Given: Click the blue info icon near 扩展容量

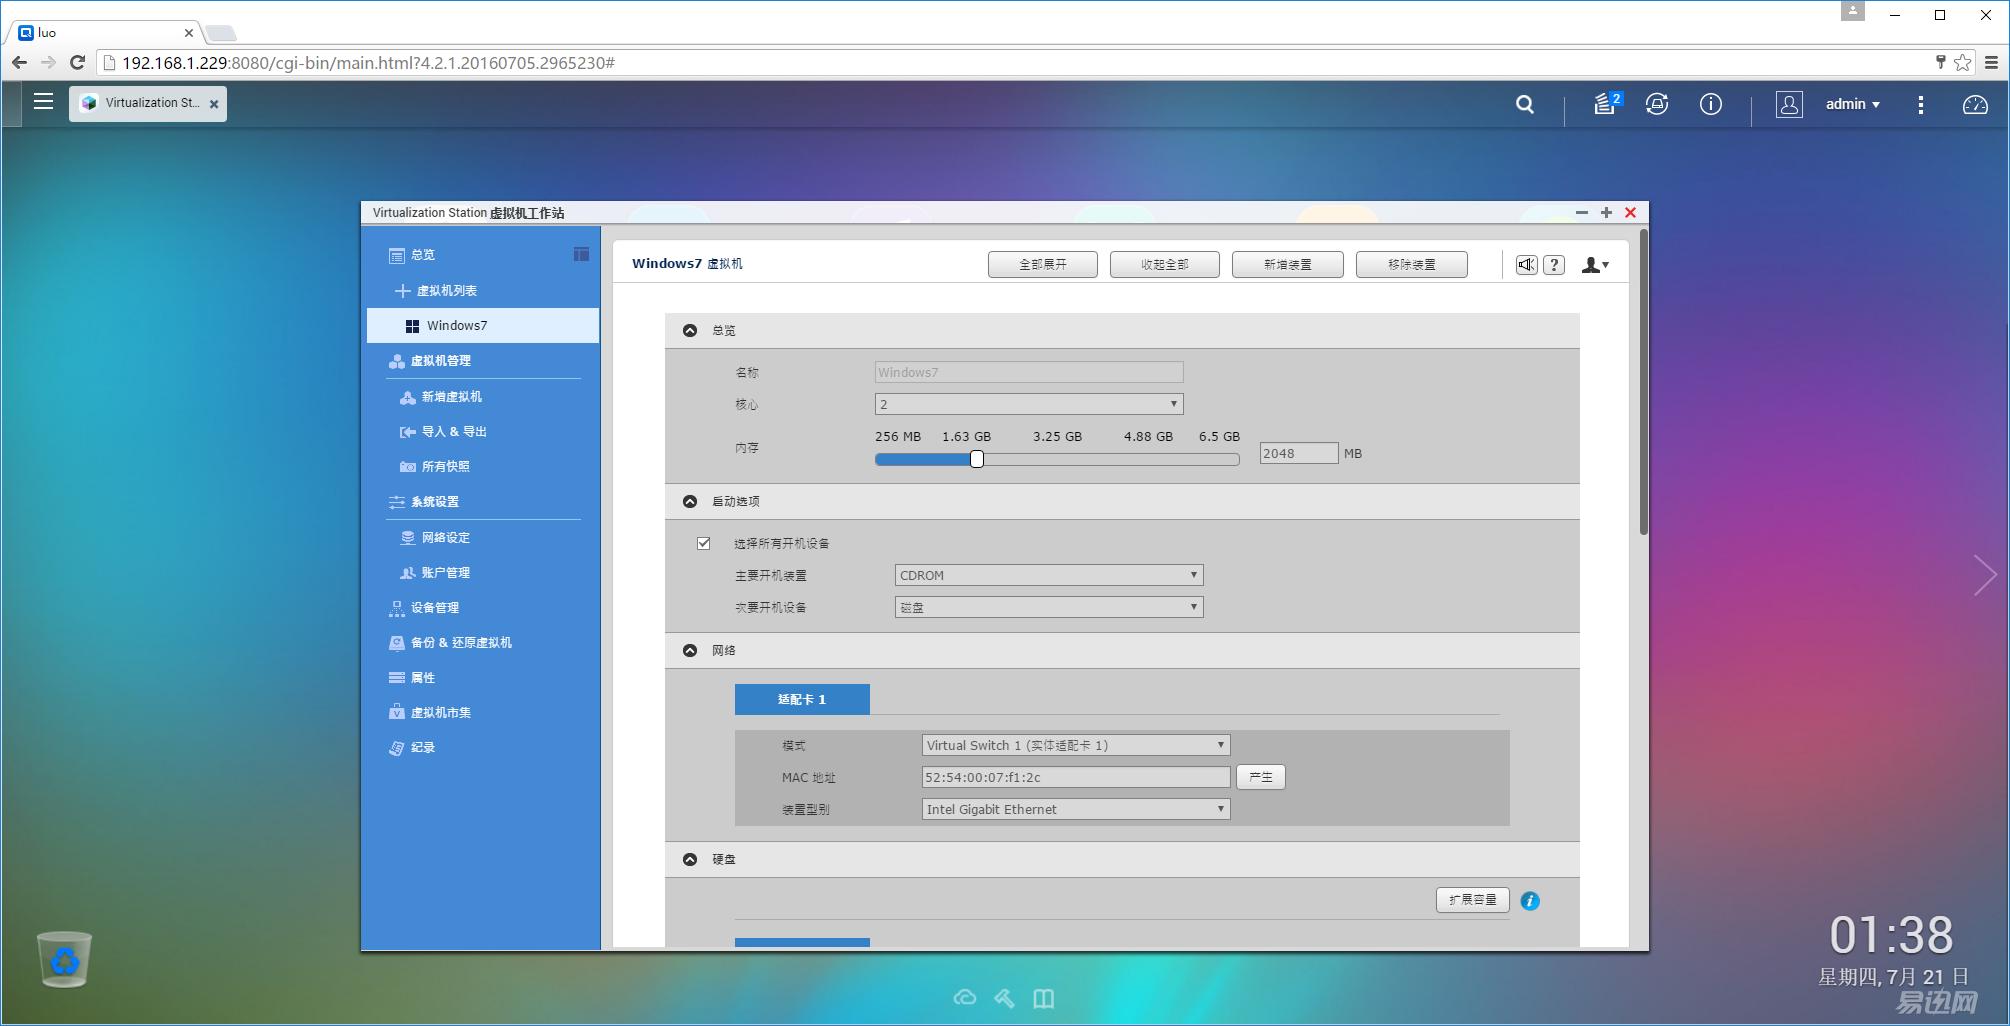Looking at the screenshot, I should (1529, 901).
